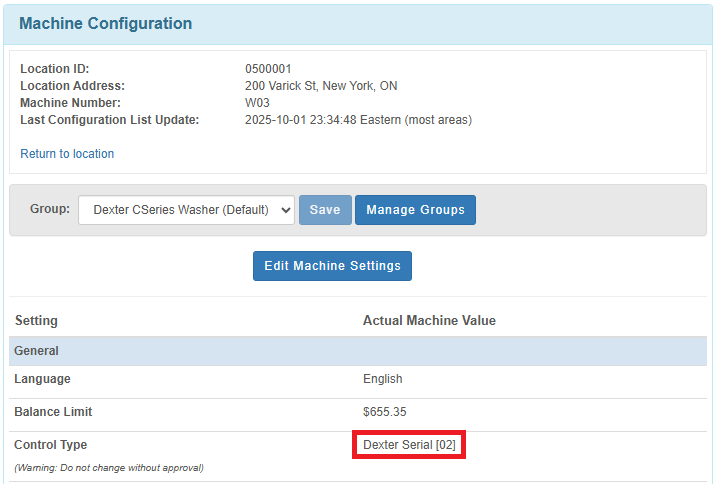Click the Control Type setting label
Image resolution: width=715 pixels, height=484 pixels.
50,445
